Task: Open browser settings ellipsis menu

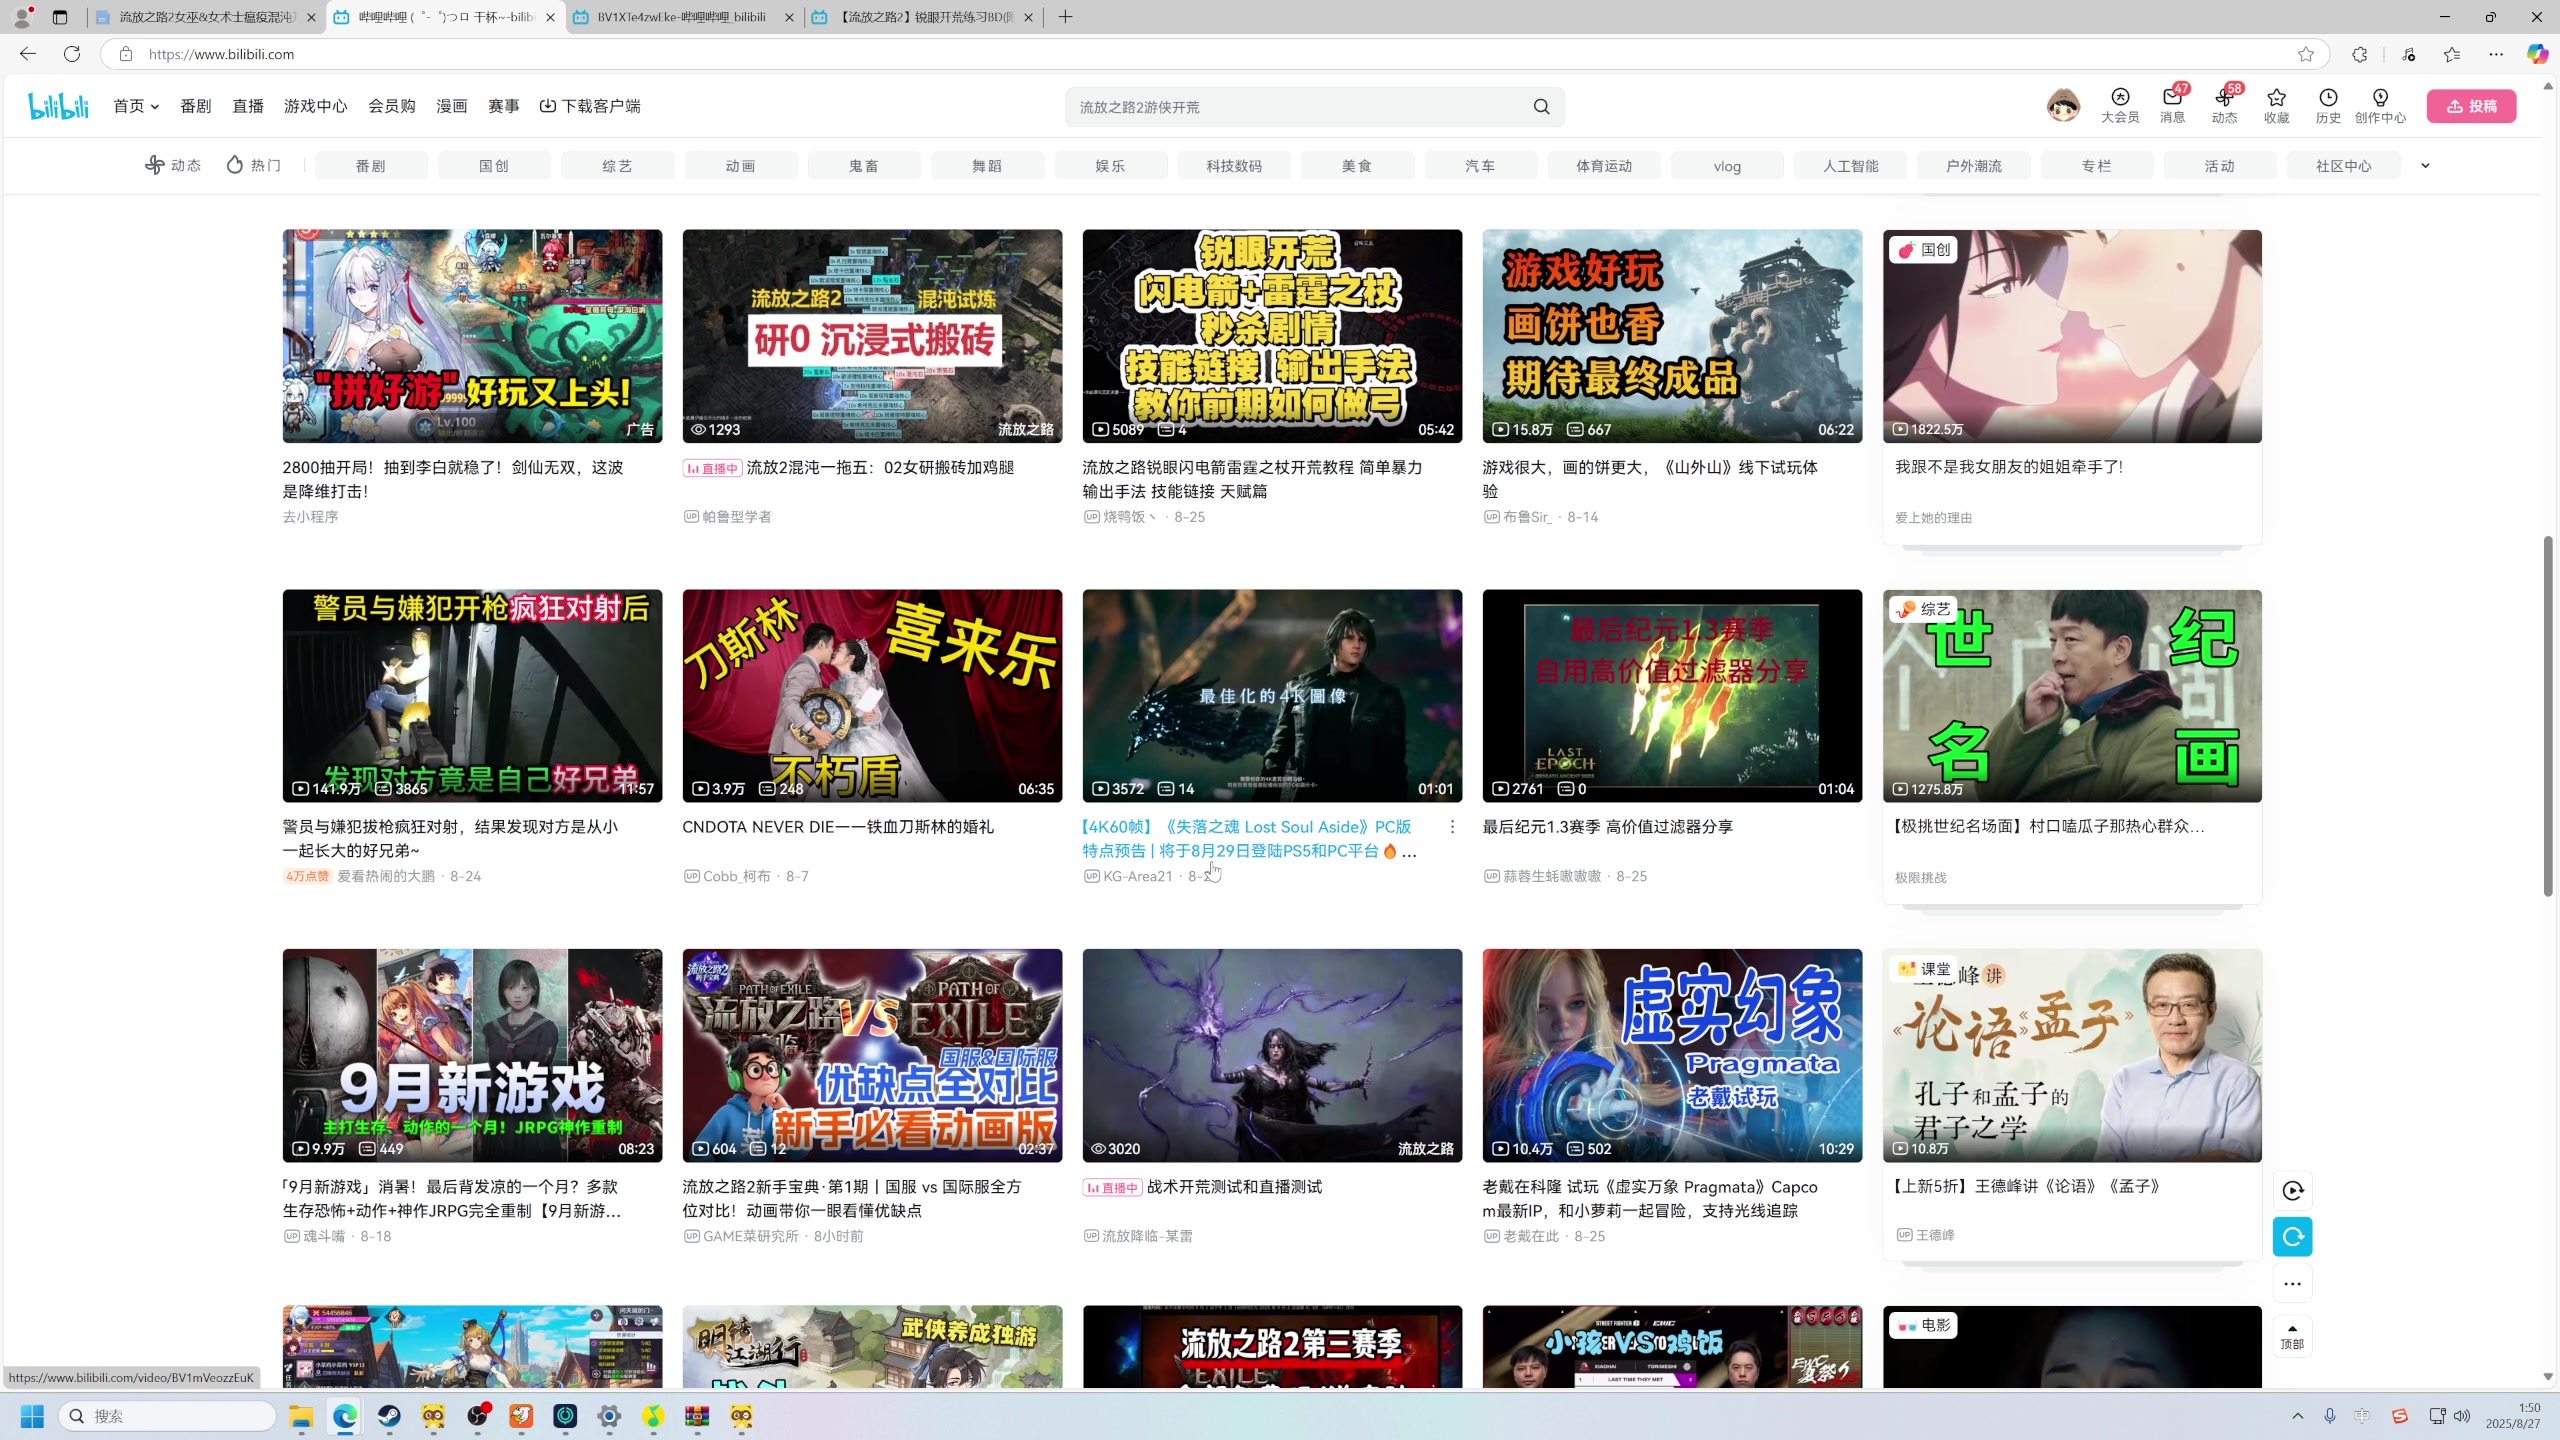Action: click(2496, 54)
